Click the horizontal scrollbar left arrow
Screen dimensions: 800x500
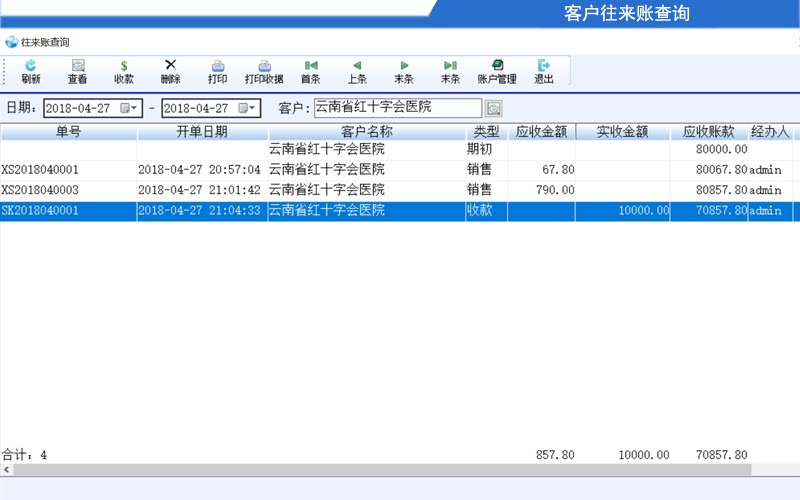(x=7, y=470)
